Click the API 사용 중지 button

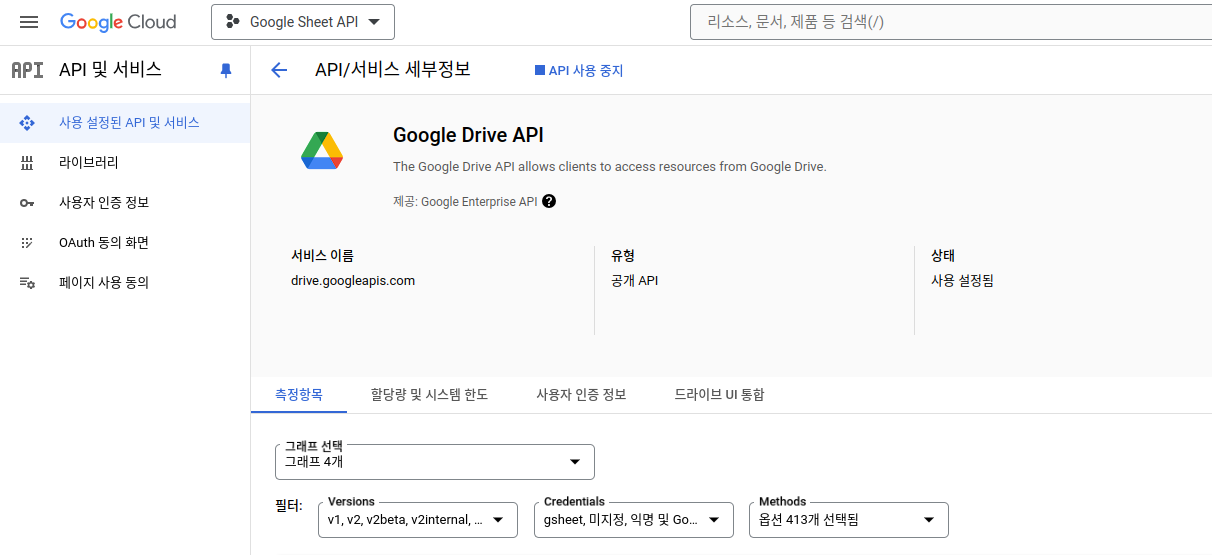tap(579, 71)
